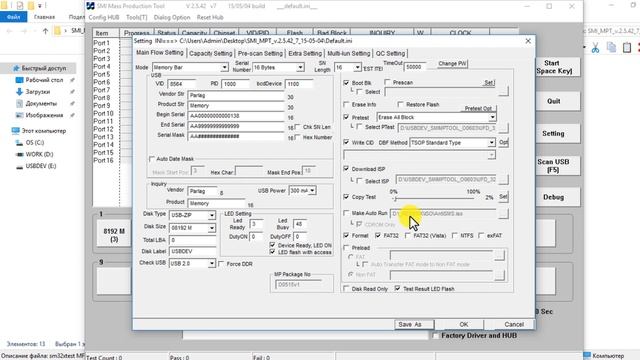Image resolution: width=640 pixels, height=360 pixels.
Task: Switch to QC Setting tab
Action: click(x=390, y=53)
